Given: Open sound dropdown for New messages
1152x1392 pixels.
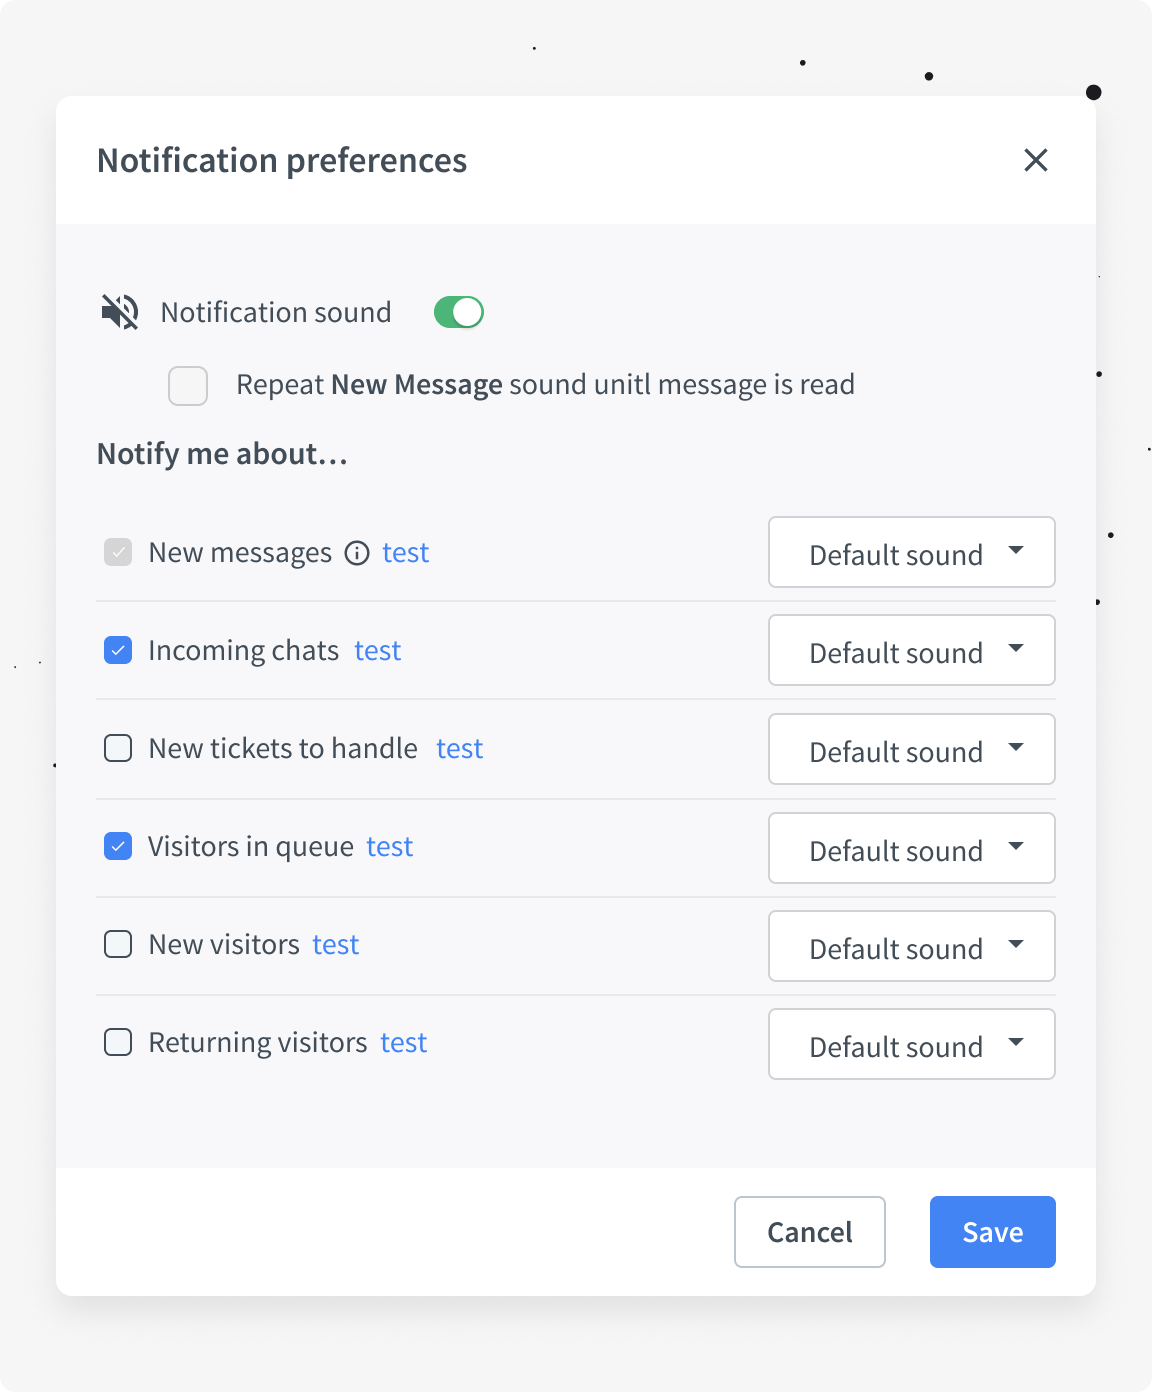Looking at the screenshot, I should tap(911, 552).
